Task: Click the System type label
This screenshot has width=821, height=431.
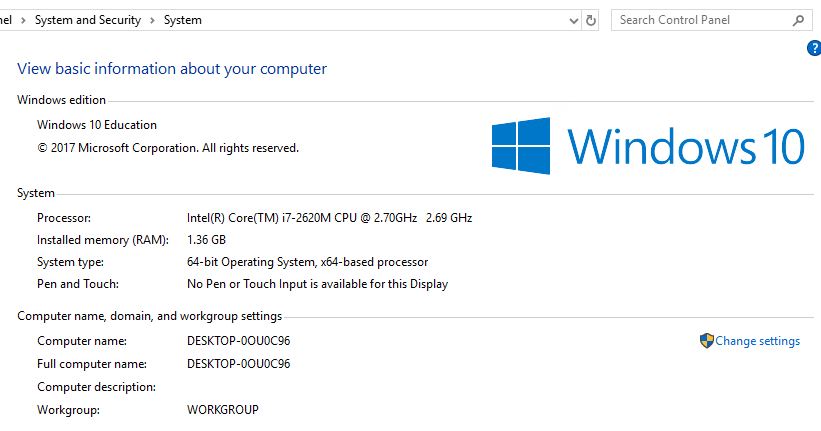Action: [x=70, y=262]
